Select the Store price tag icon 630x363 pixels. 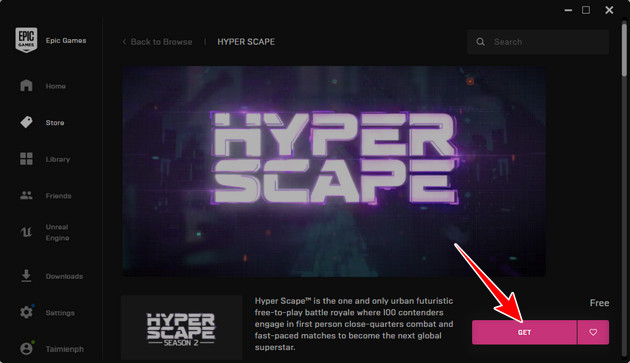[x=26, y=122]
